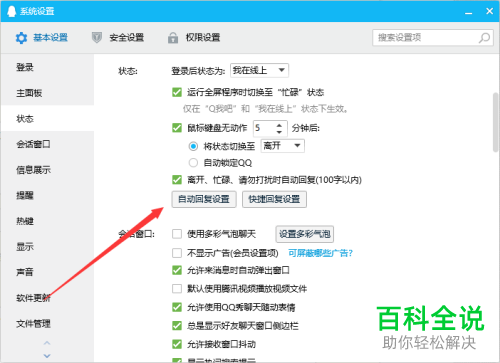Image resolution: width=500 pixels, height=363 pixels.
Task: Click the QQ penguin logo in title bar
Action: pos(12,11)
